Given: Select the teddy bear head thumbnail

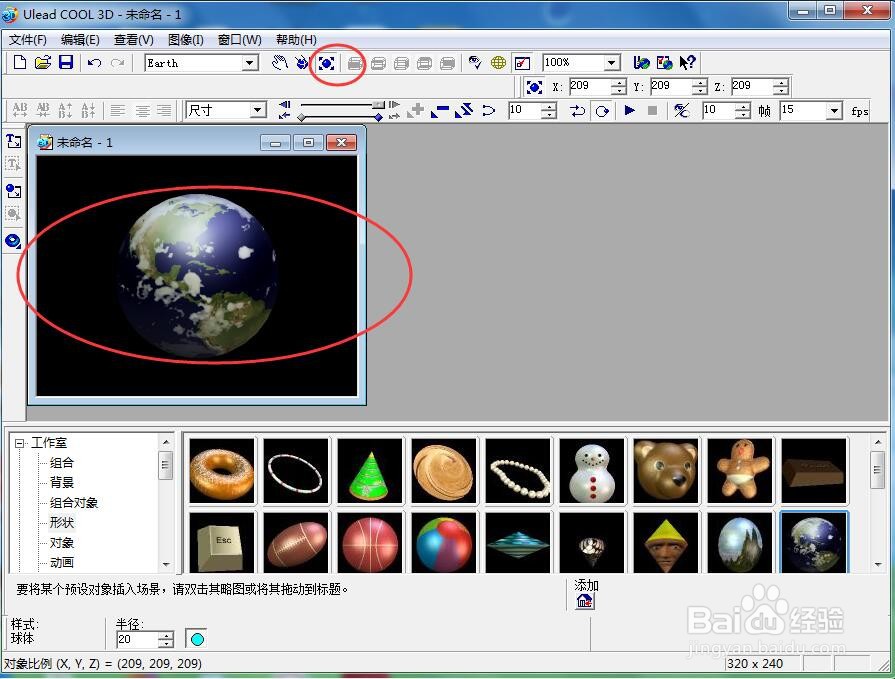Looking at the screenshot, I should 666,471.
